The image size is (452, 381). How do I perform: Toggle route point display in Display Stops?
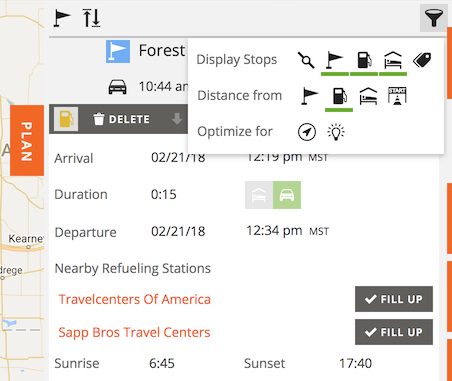click(x=306, y=60)
